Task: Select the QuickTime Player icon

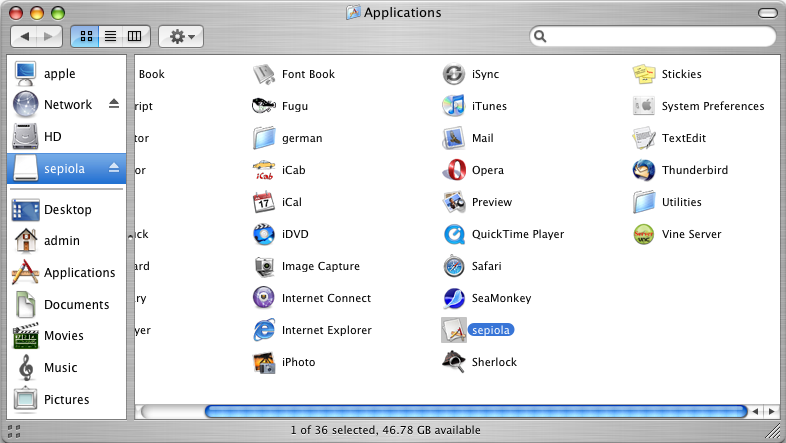Action: tap(454, 234)
